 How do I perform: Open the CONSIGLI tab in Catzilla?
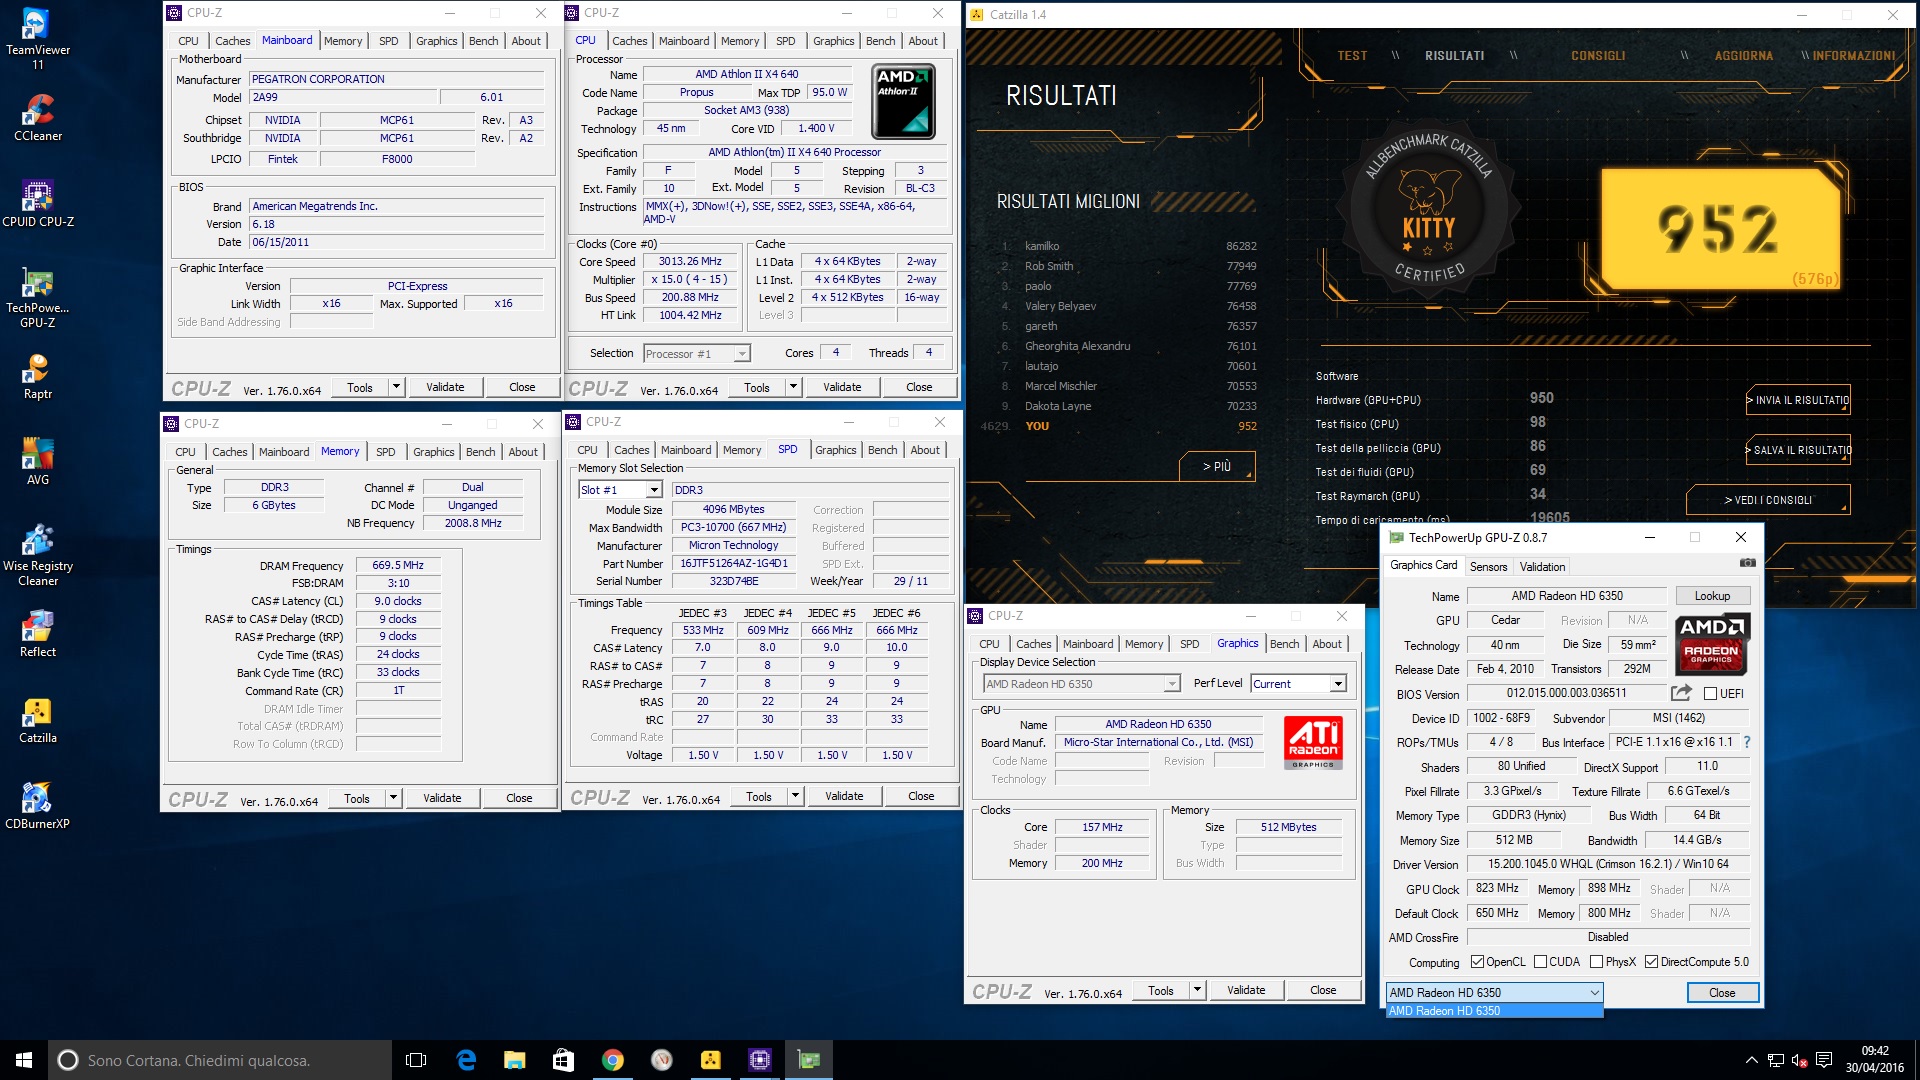(x=1597, y=56)
